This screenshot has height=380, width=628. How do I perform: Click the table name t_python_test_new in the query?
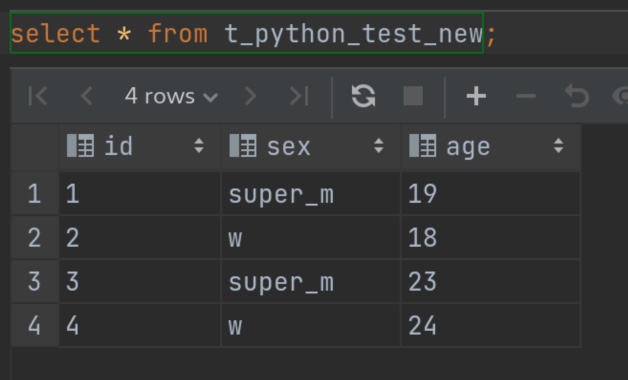354,34
